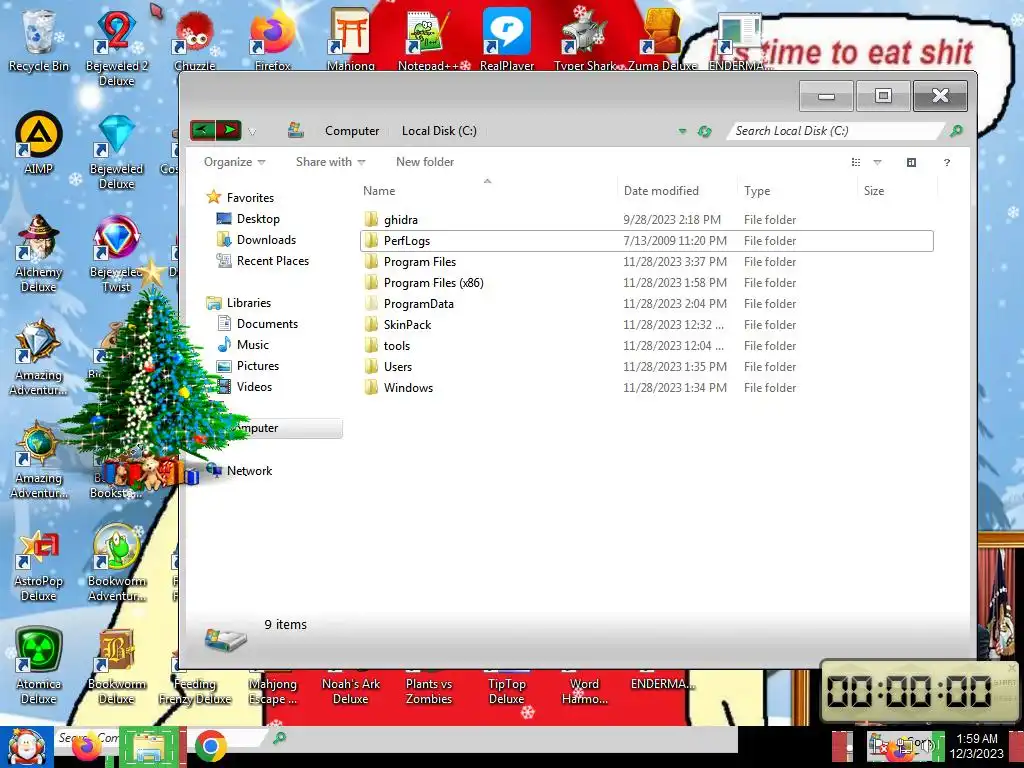1024x768 pixels.
Task: Select the ProgramData folder
Action: tap(647, 304)
